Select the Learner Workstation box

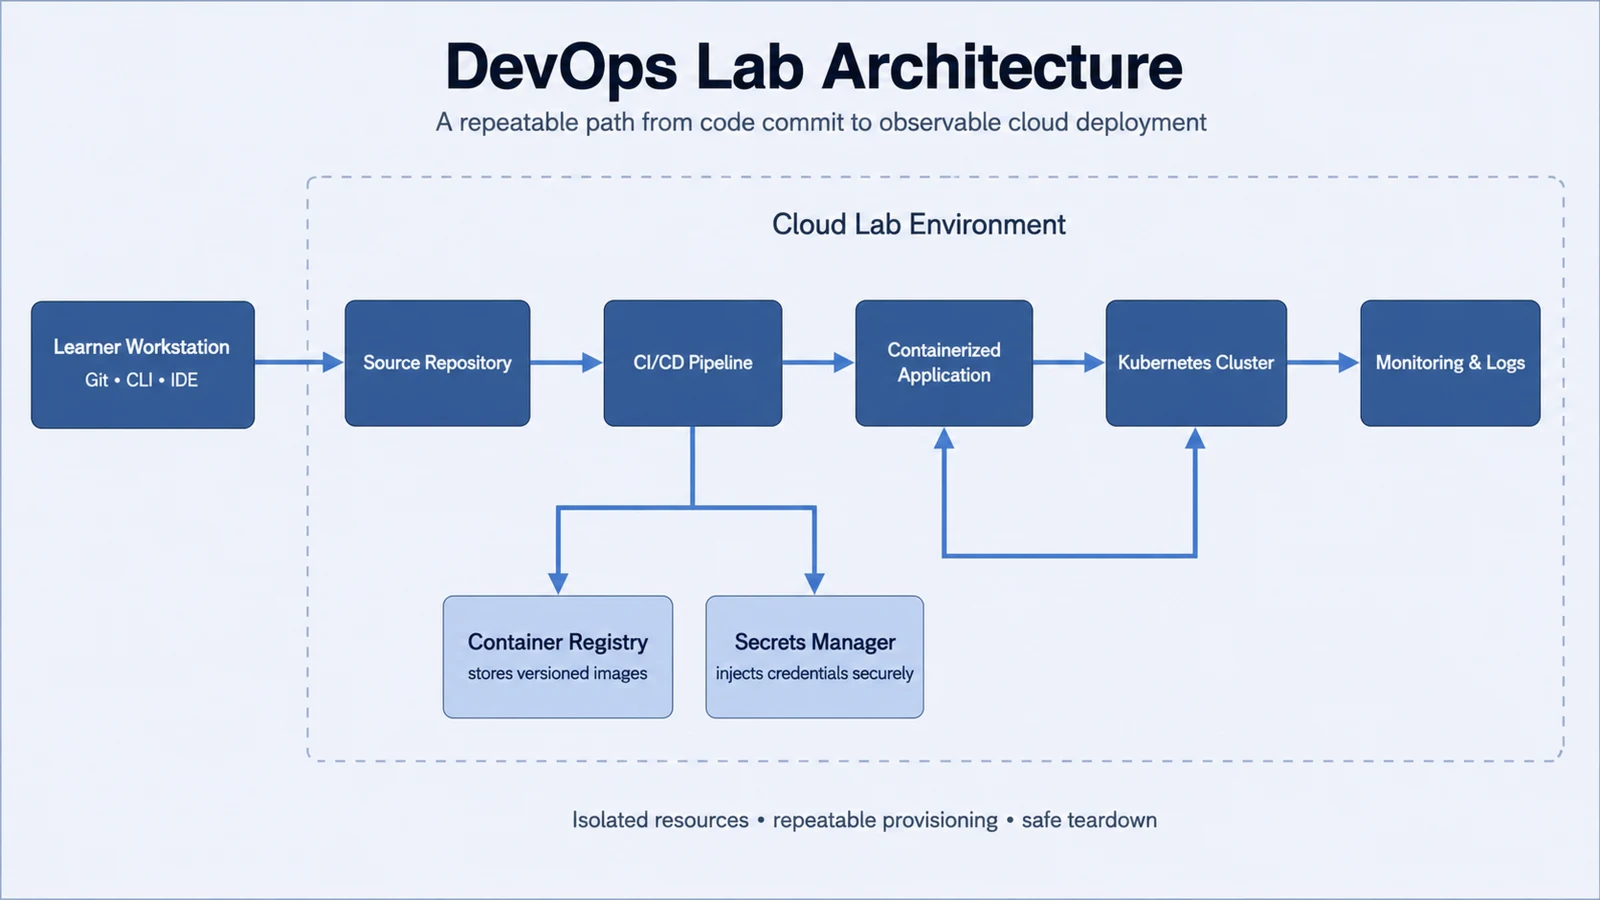click(143, 365)
